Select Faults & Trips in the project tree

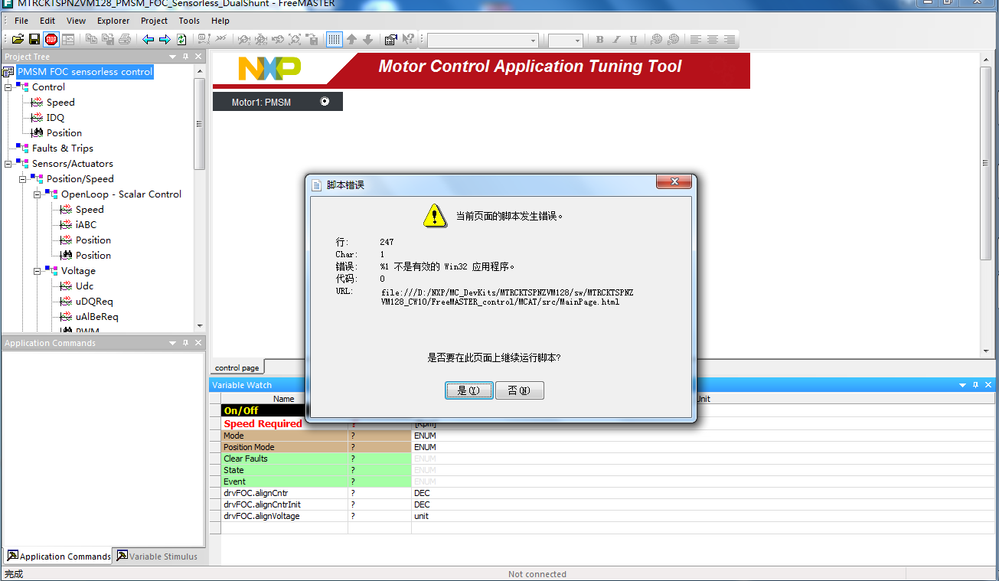(62, 148)
